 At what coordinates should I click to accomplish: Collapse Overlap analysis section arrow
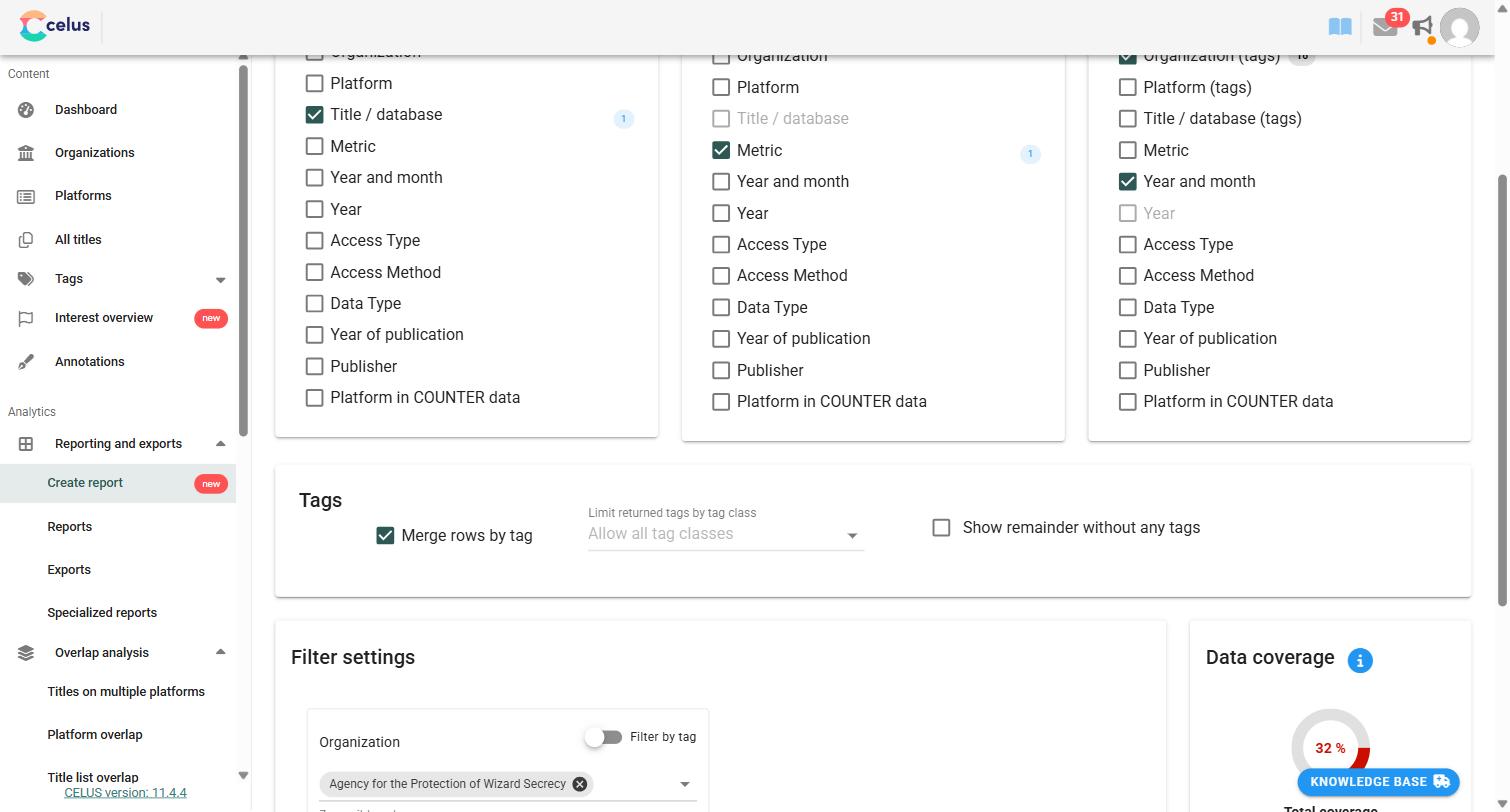click(221, 653)
